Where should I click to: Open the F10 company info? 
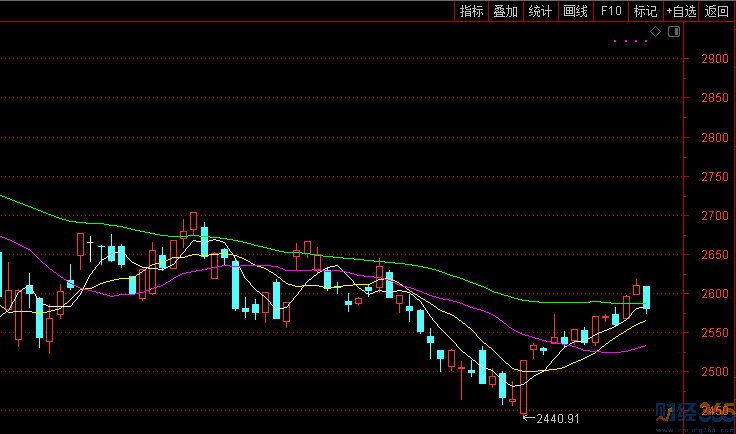point(611,11)
